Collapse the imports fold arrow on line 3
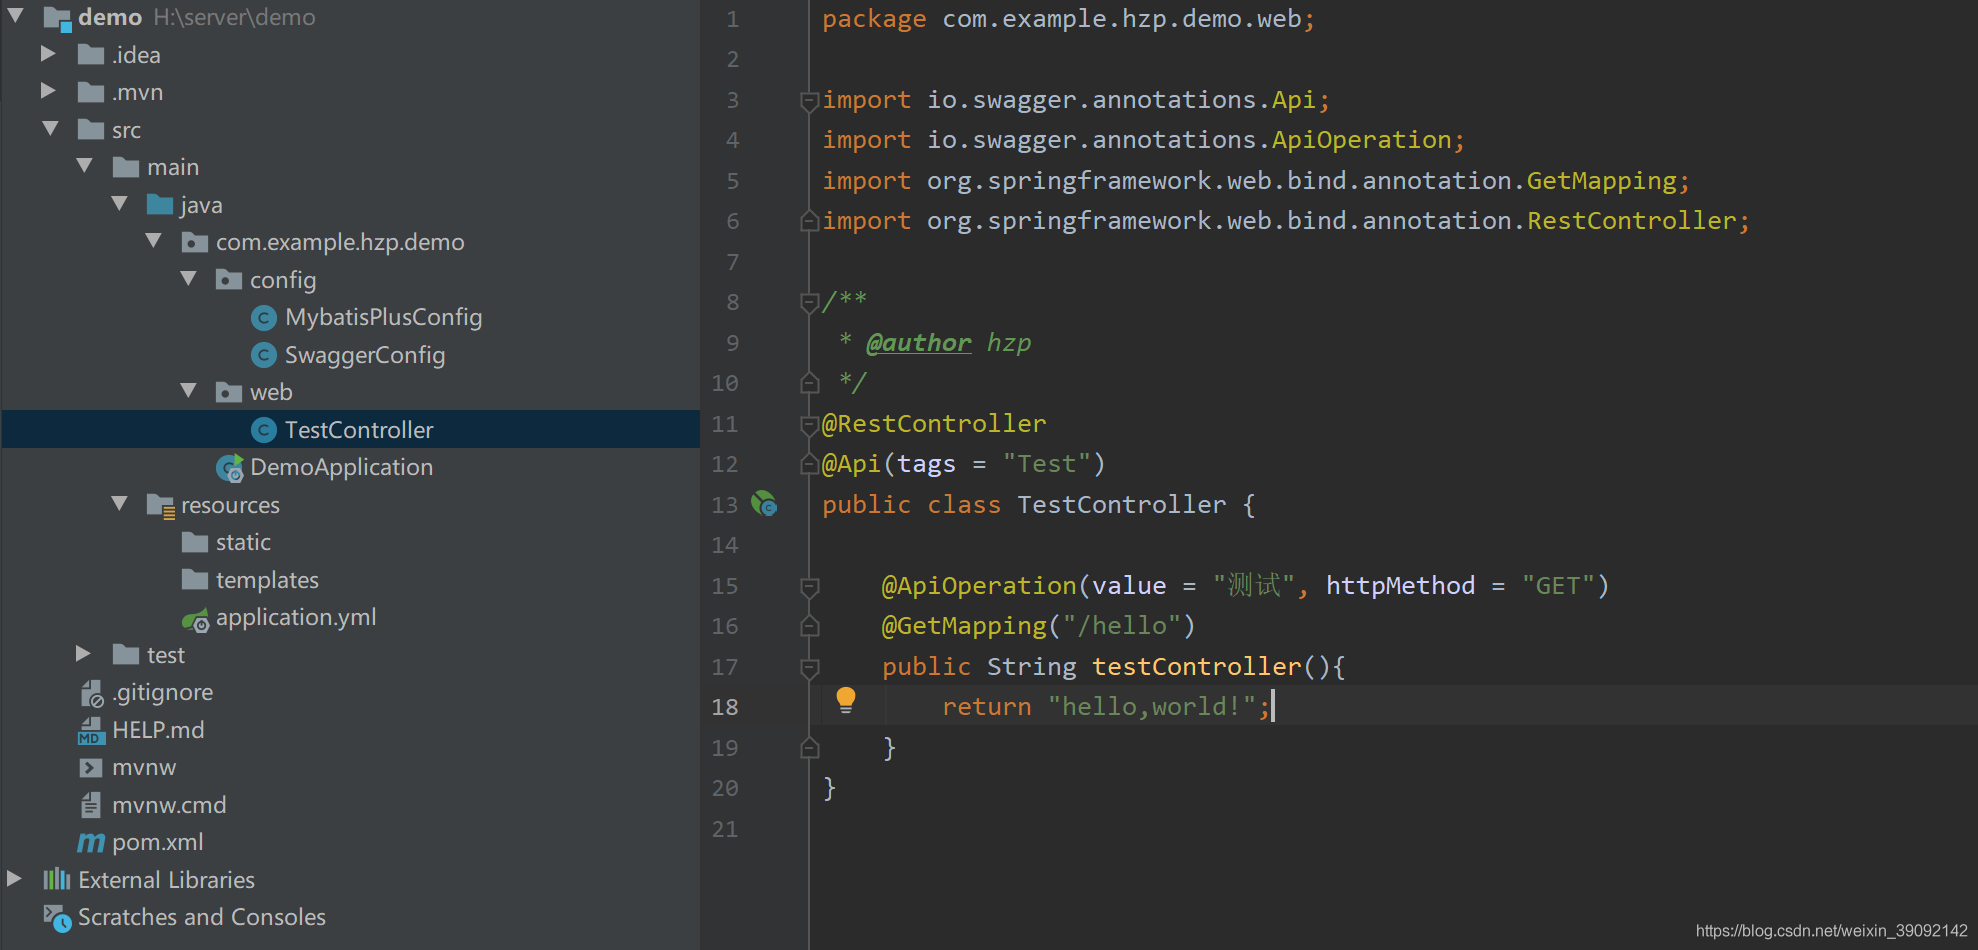1978x950 pixels. (x=809, y=100)
